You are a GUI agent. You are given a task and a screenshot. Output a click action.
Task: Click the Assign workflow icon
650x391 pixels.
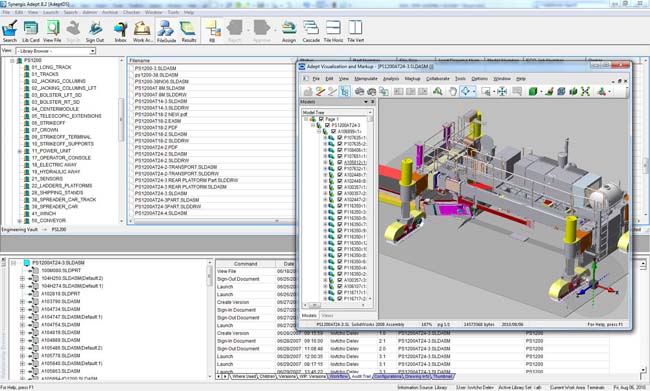pyautogui.click(x=289, y=32)
